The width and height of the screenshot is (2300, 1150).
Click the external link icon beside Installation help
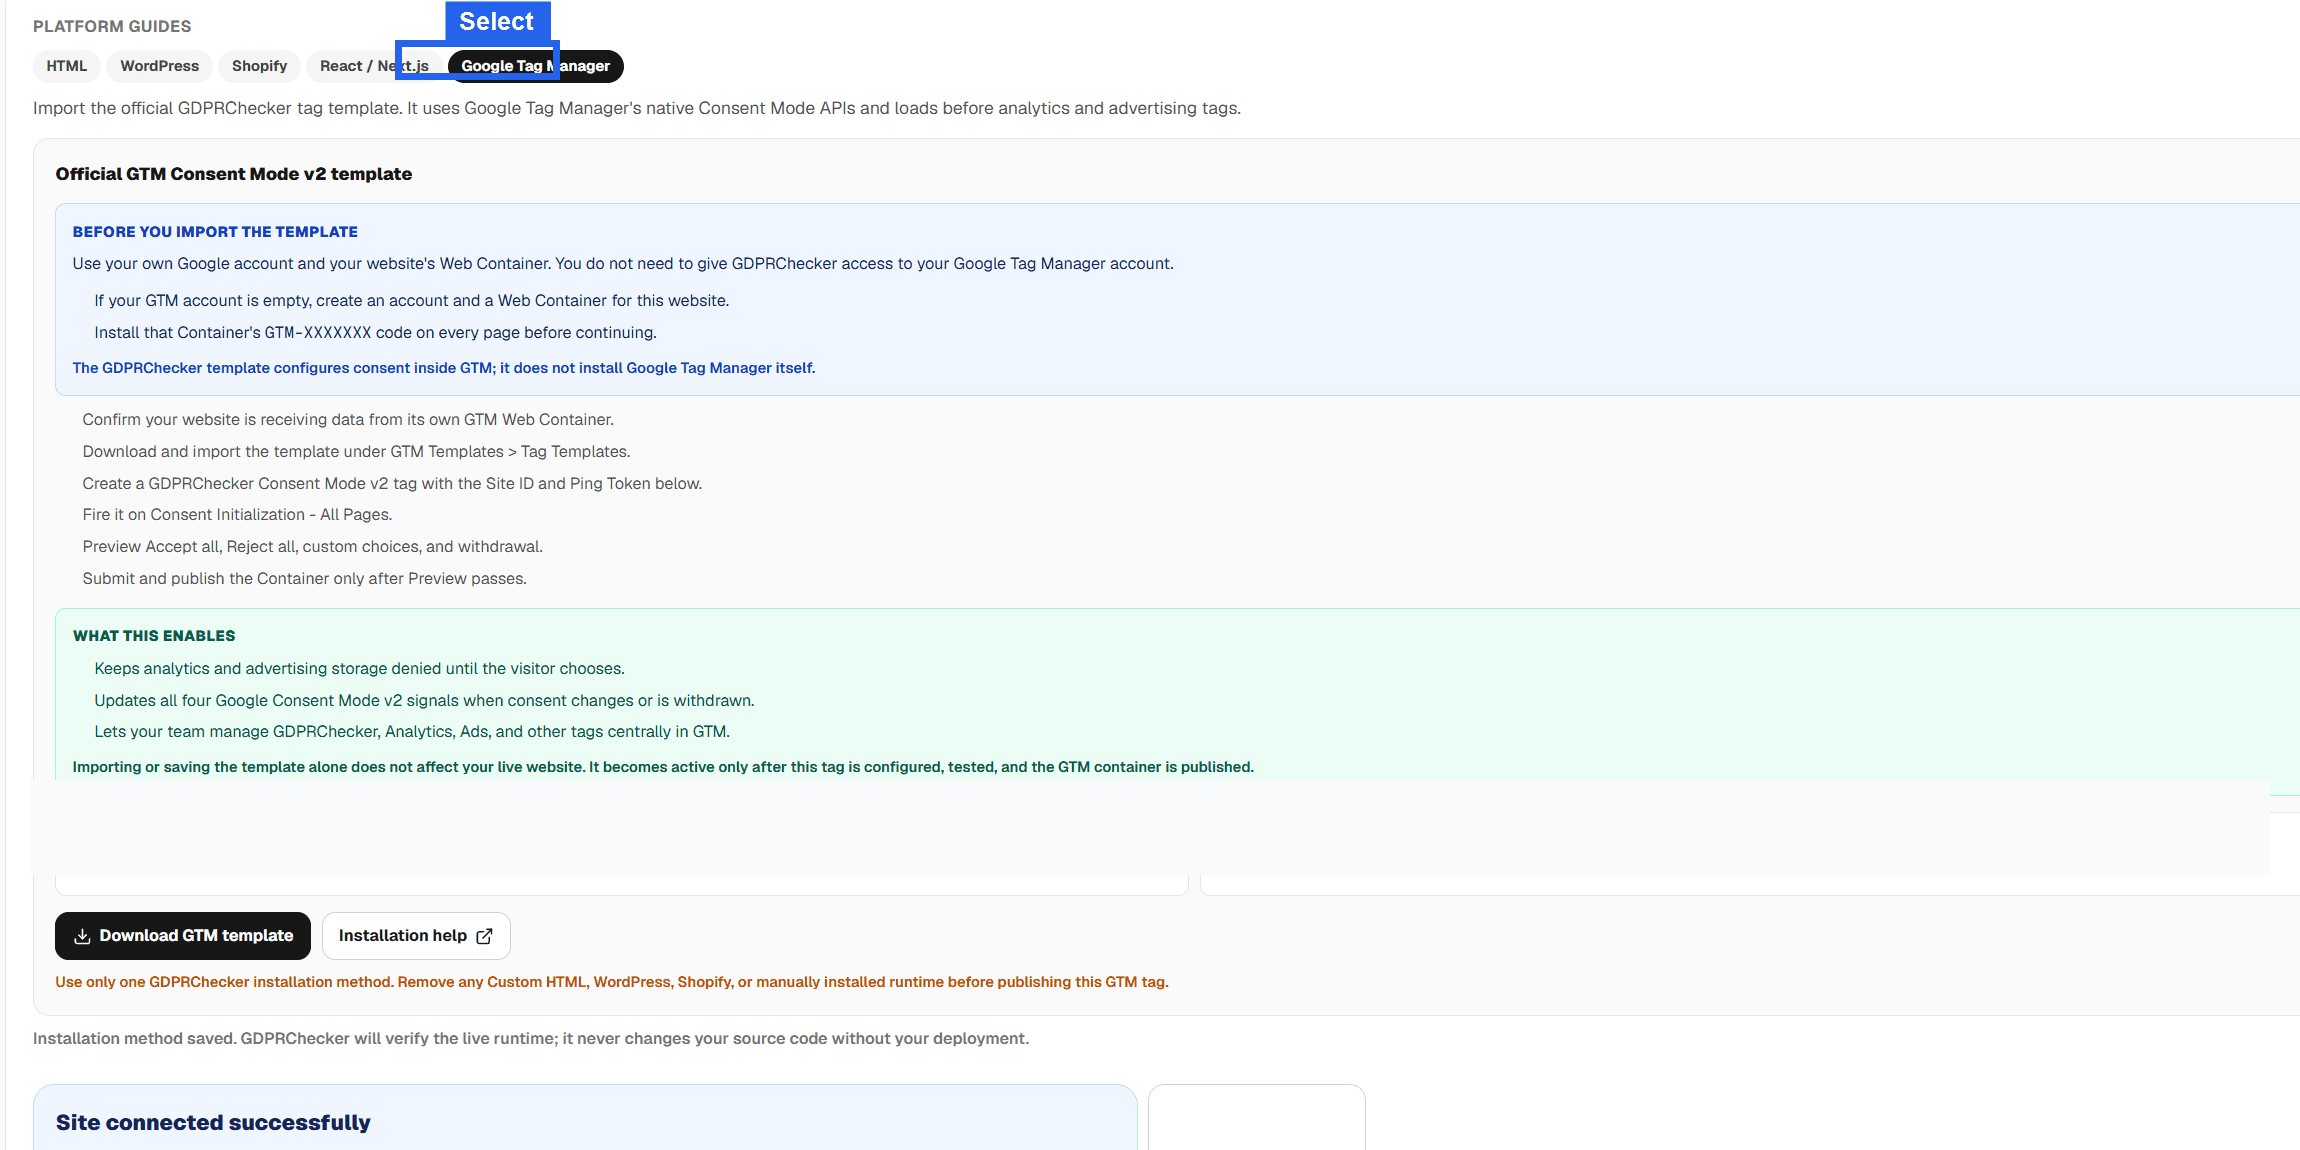click(x=485, y=936)
